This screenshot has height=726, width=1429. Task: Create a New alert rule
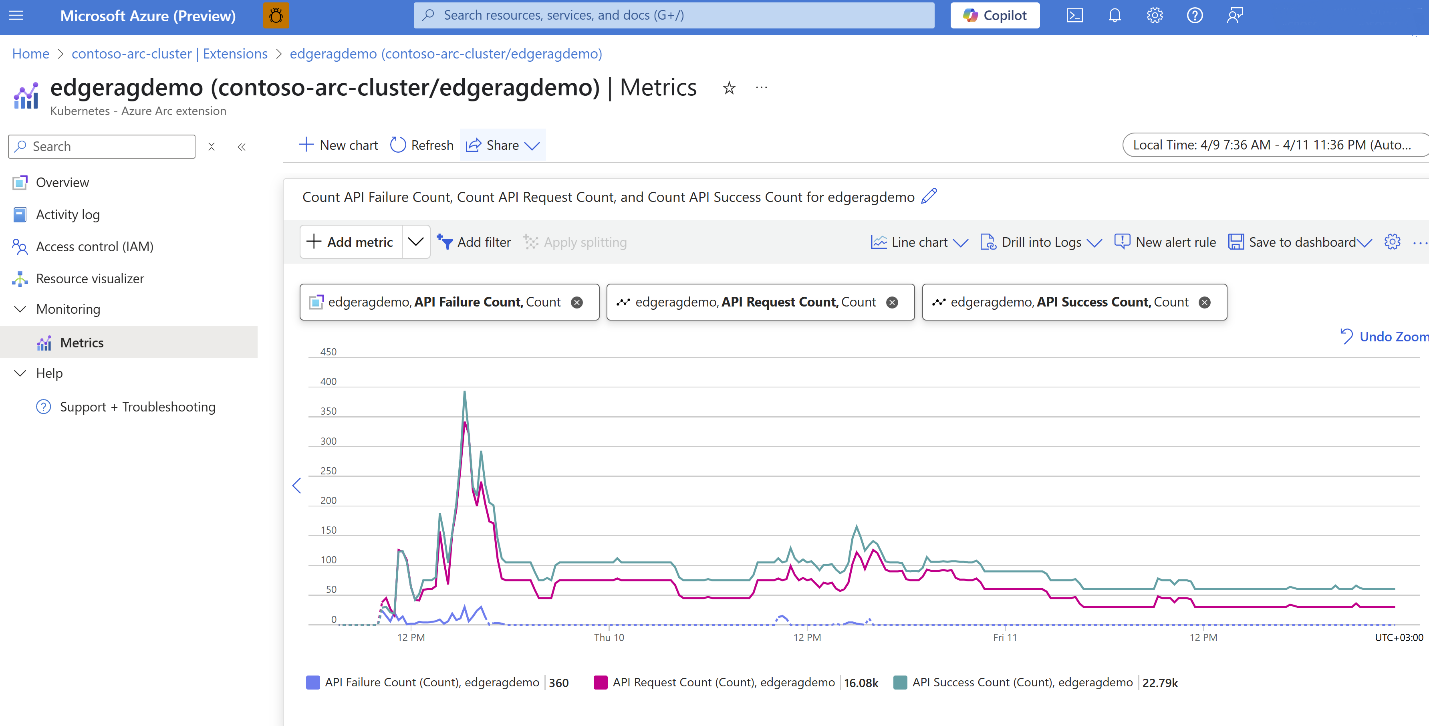coord(1165,242)
